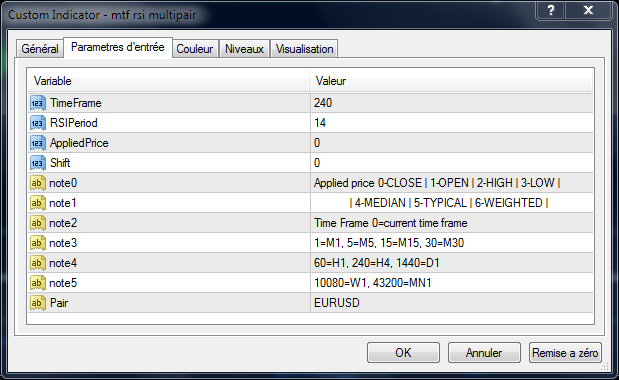This screenshot has width=619, height=380.
Task: Click the TimeFrame variable name
Action: (x=76, y=103)
